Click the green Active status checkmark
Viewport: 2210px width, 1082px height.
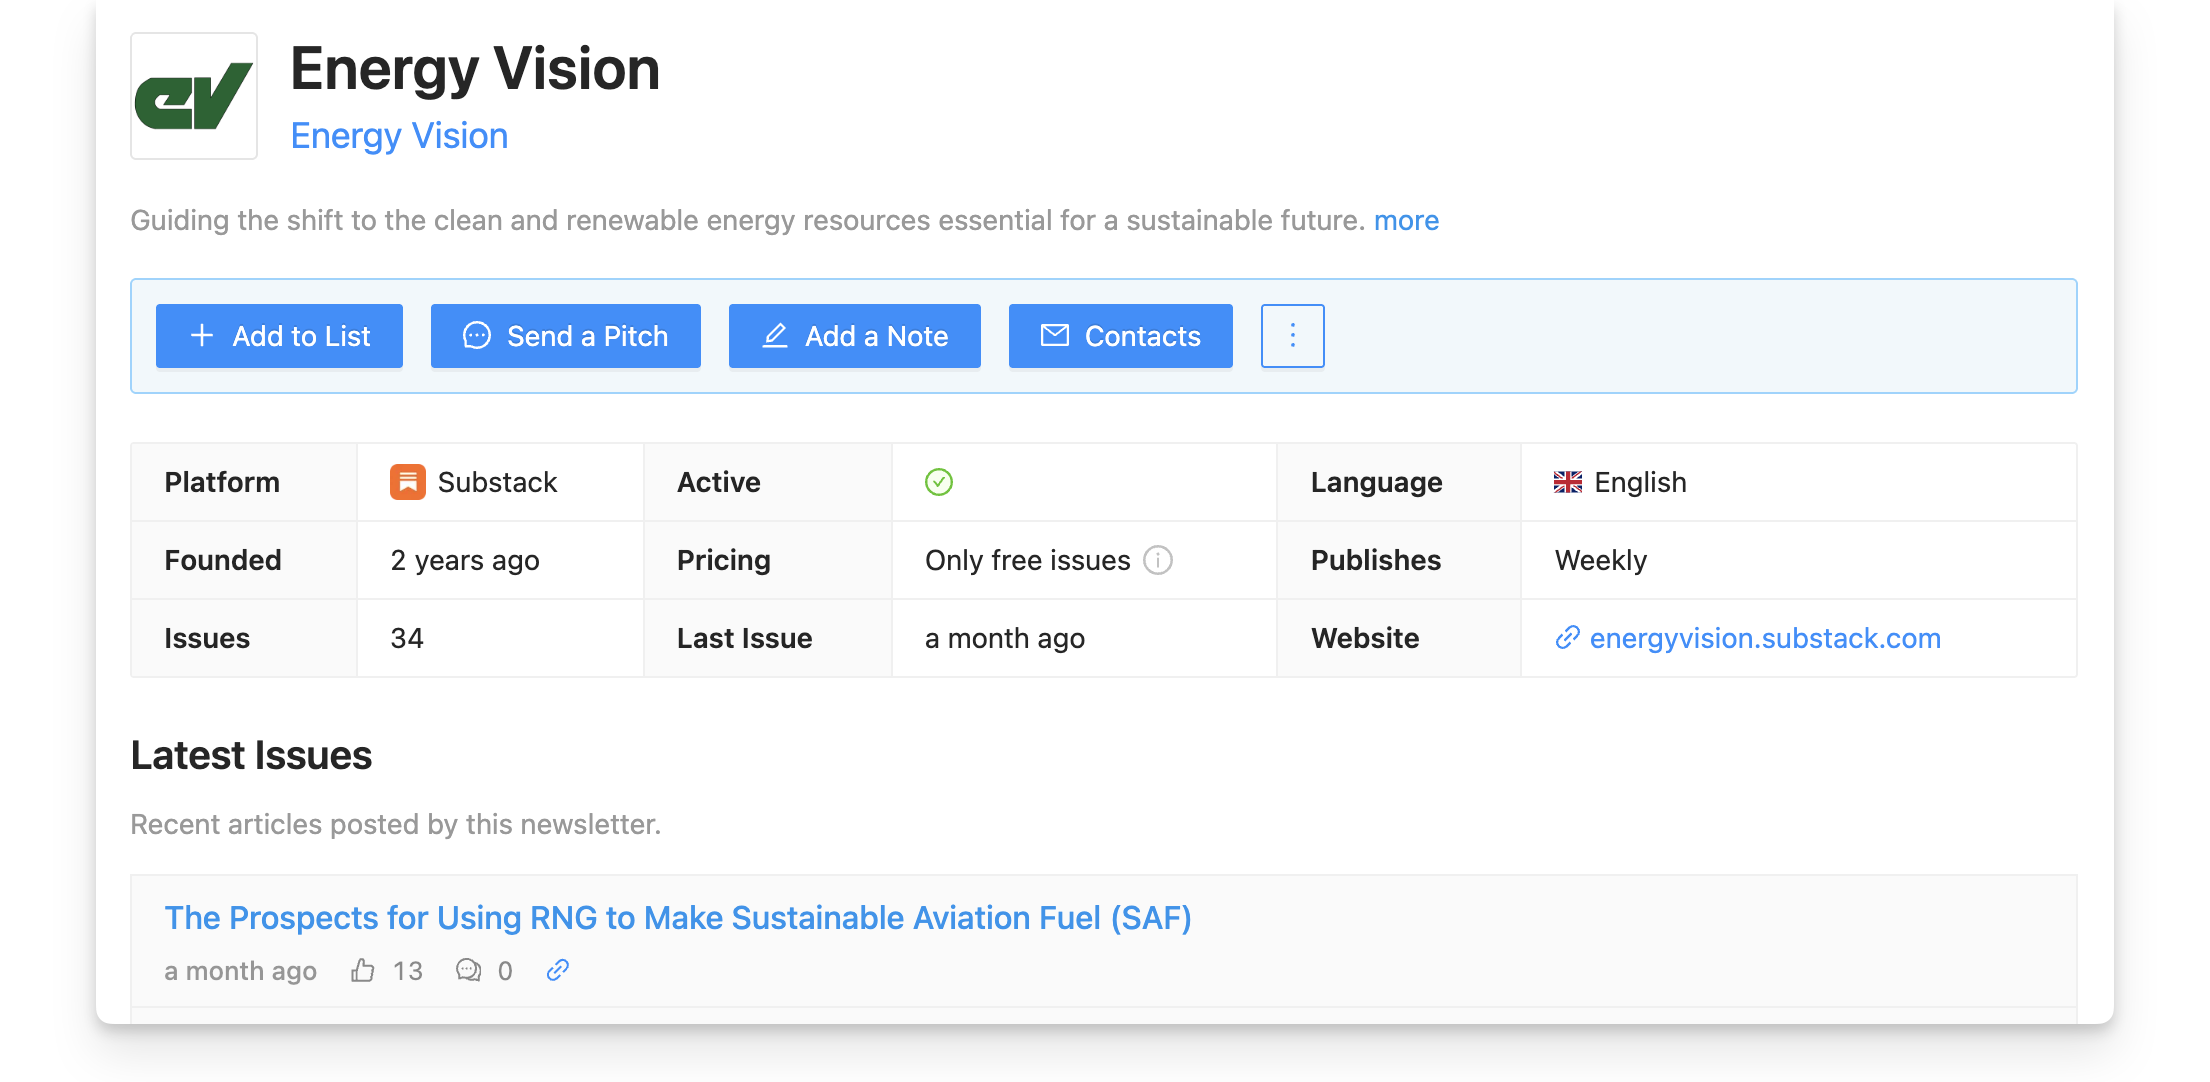(x=938, y=481)
